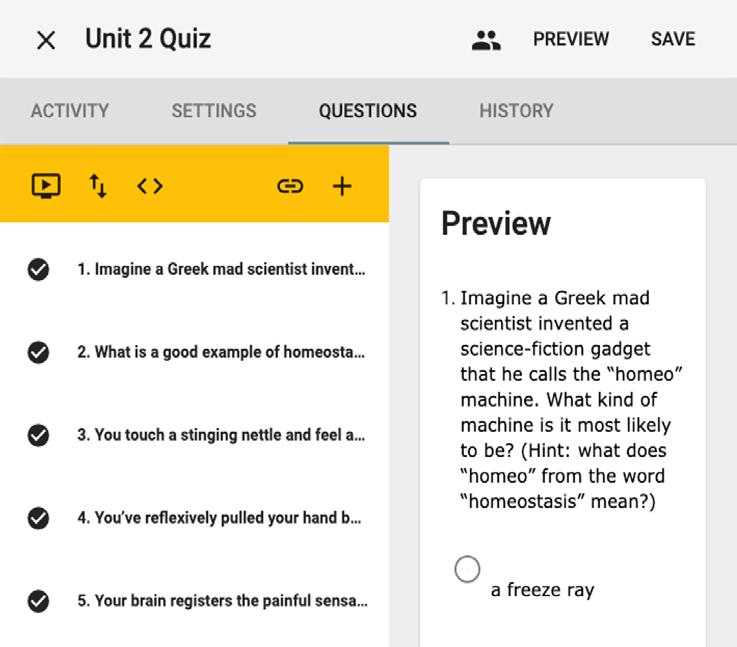Viewport: 737px width, 647px height.
Task: Click the link icon in yellow toolbar
Action: (x=290, y=186)
